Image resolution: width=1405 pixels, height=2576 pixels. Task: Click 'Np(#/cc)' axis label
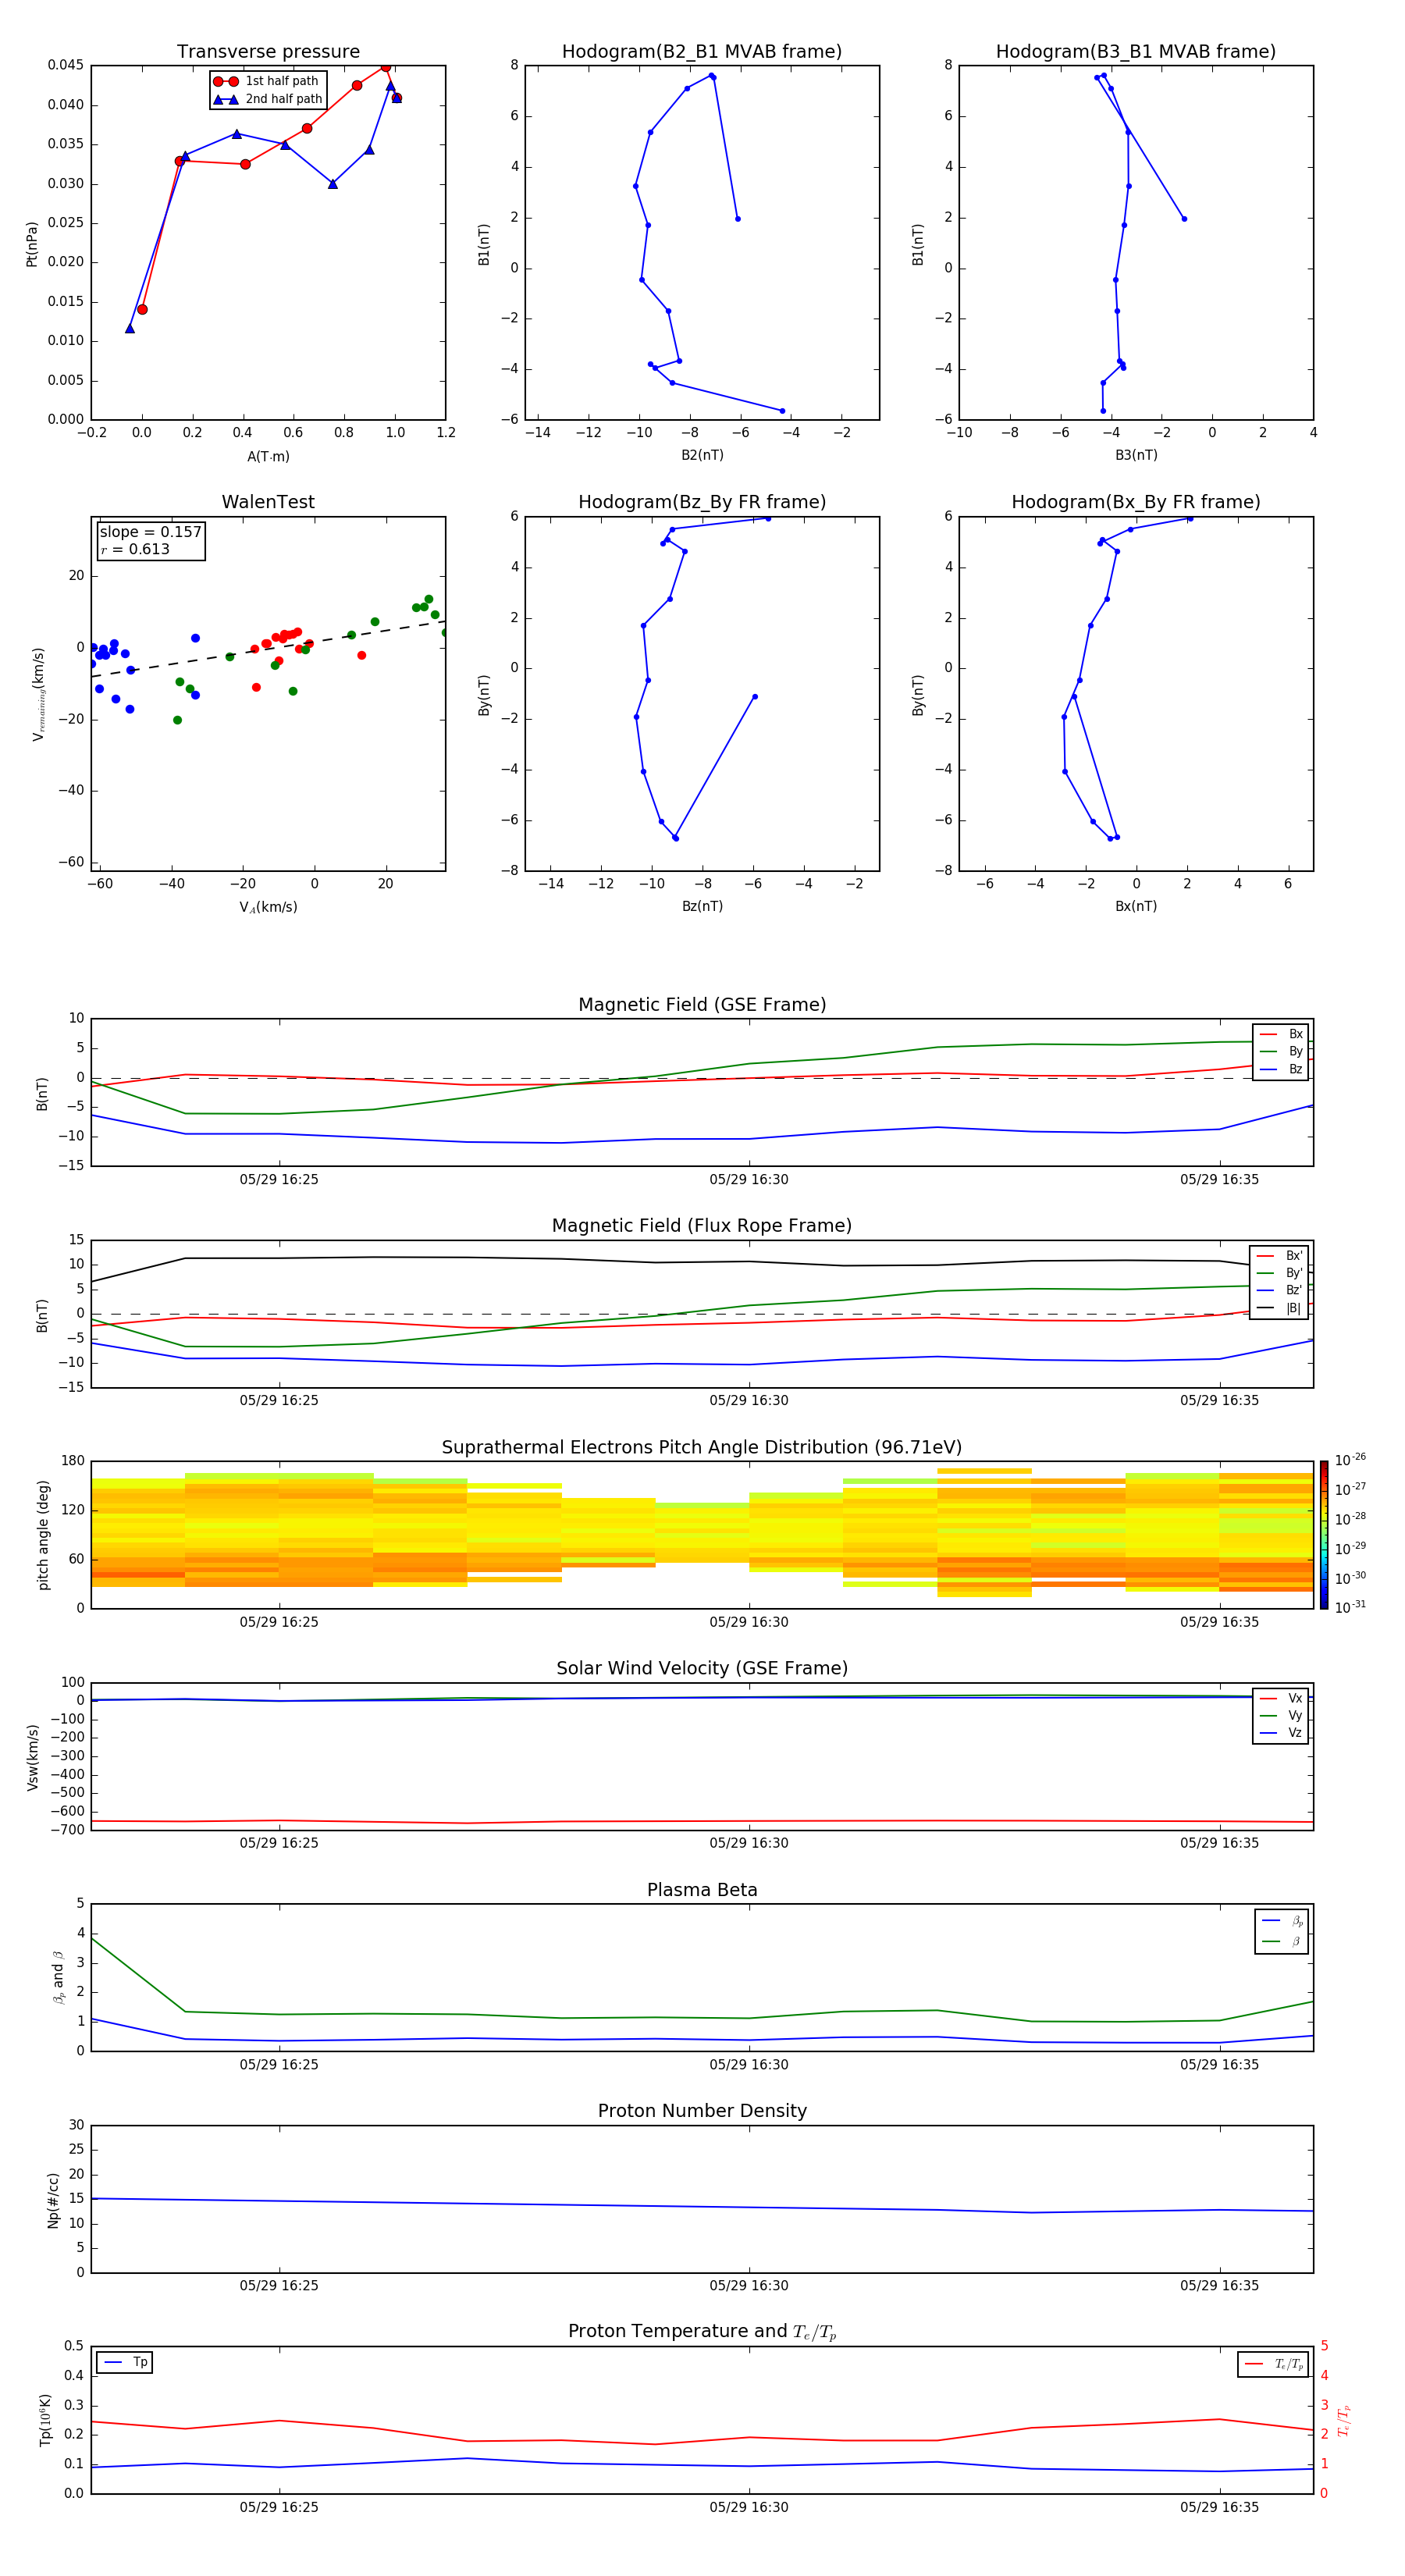point(53,2200)
